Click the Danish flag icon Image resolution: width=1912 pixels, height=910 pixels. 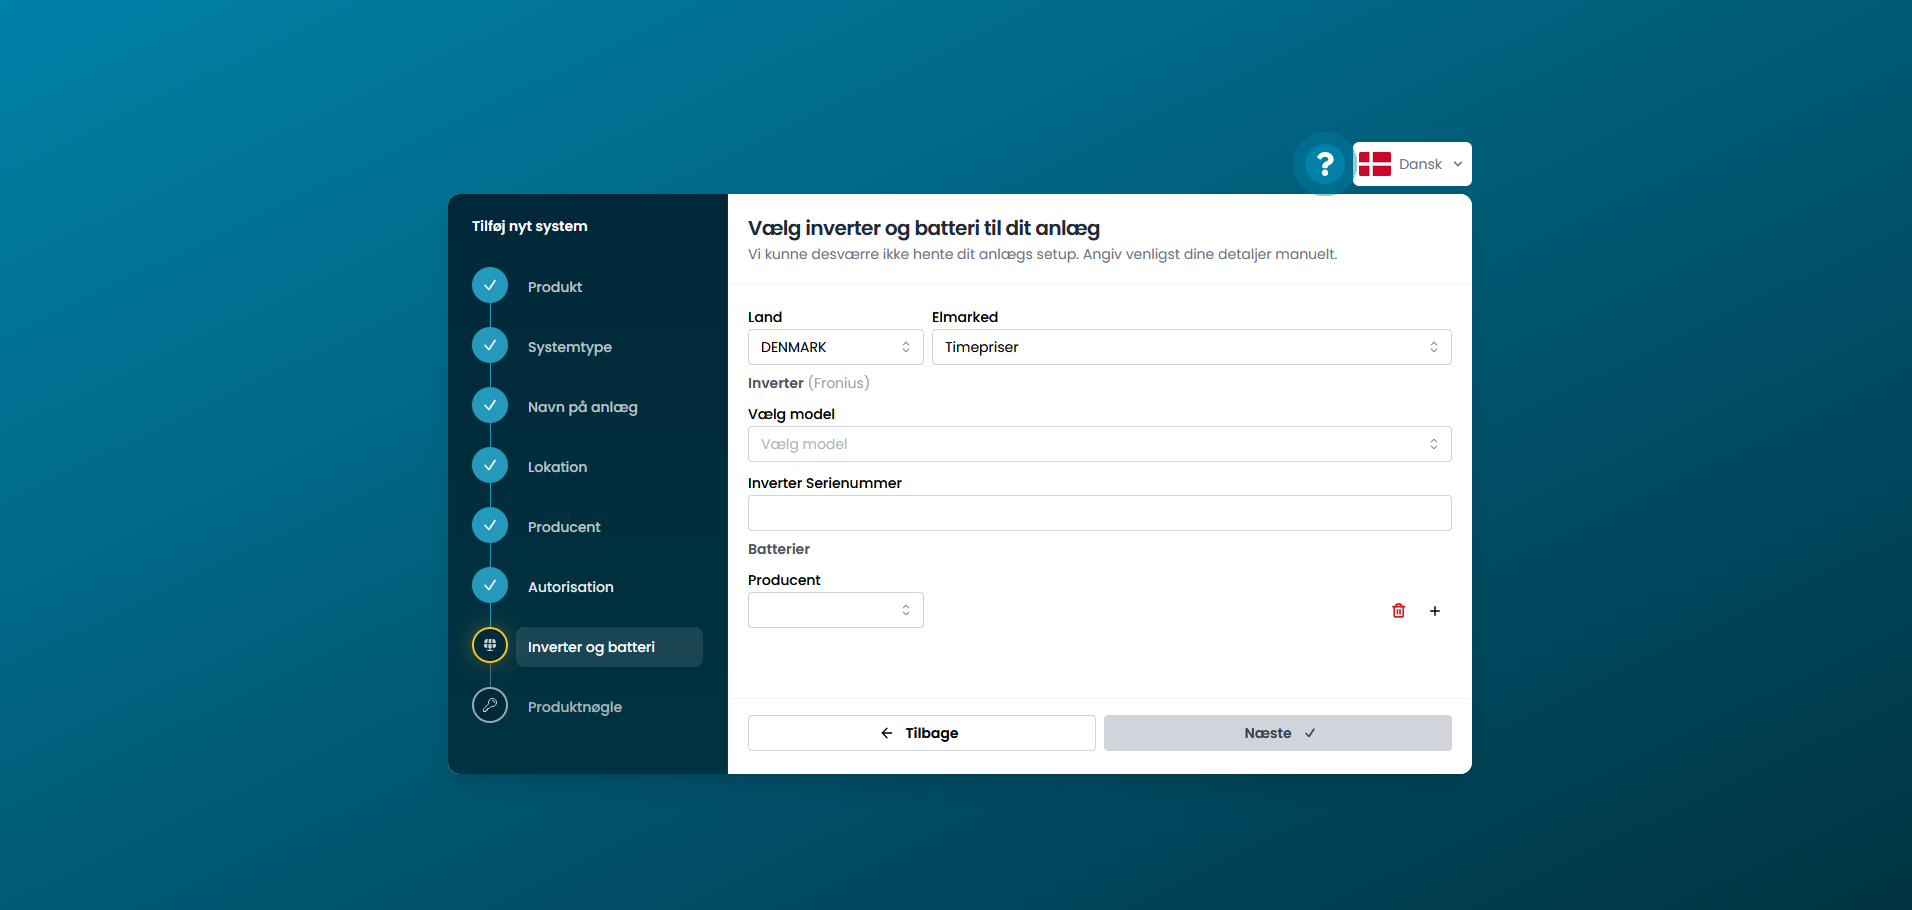click(1375, 164)
